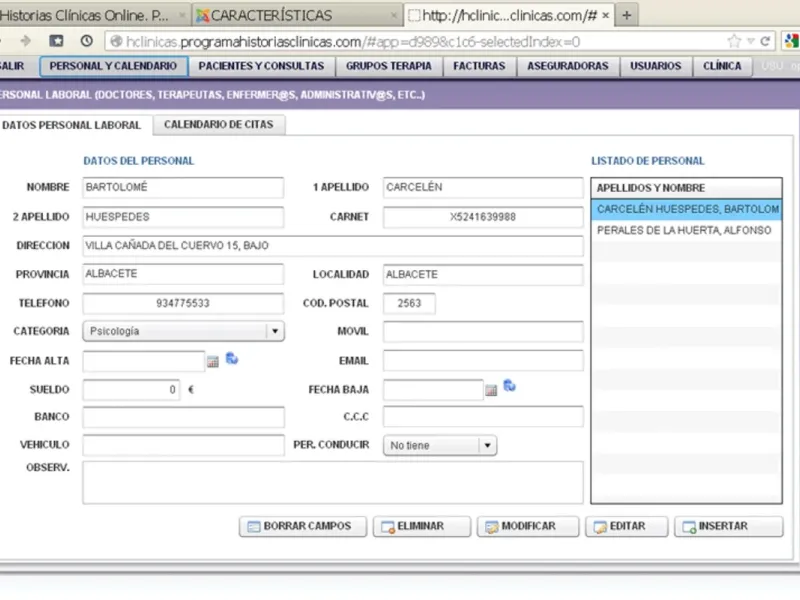
Task: Open the GRUPOS TERAPIA menu
Action: click(x=389, y=66)
